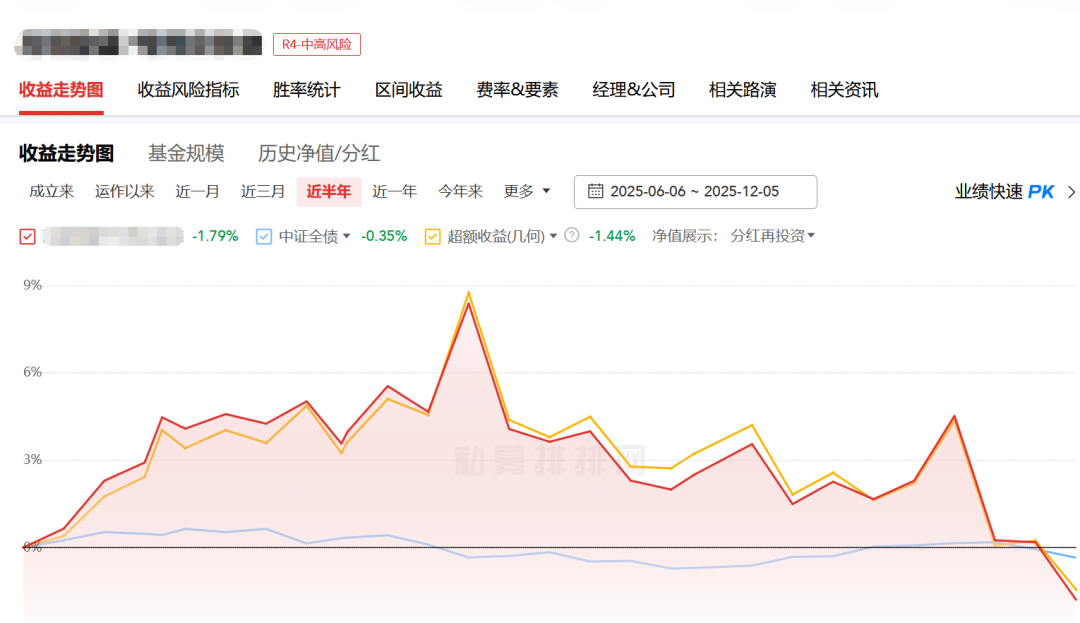
Task: Expand the 超额收益(几何) dropdown arrow
Action: pyautogui.click(x=554, y=236)
